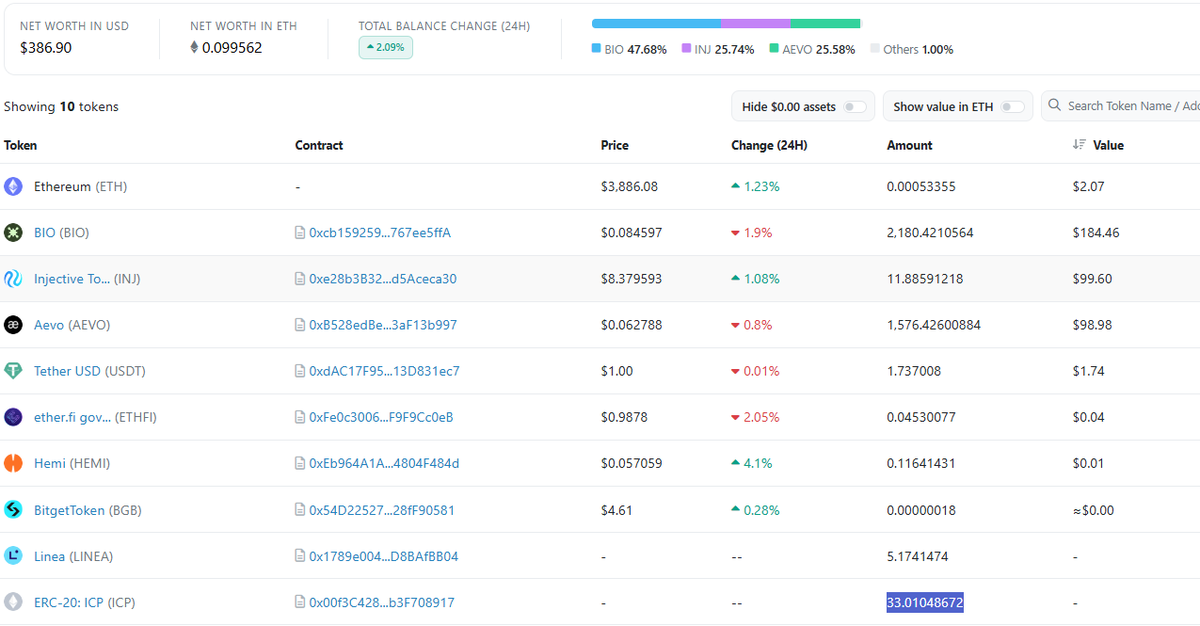This screenshot has width=1200, height=626.
Task: Click the Hemi token logo icon
Action: click(x=13, y=463)
